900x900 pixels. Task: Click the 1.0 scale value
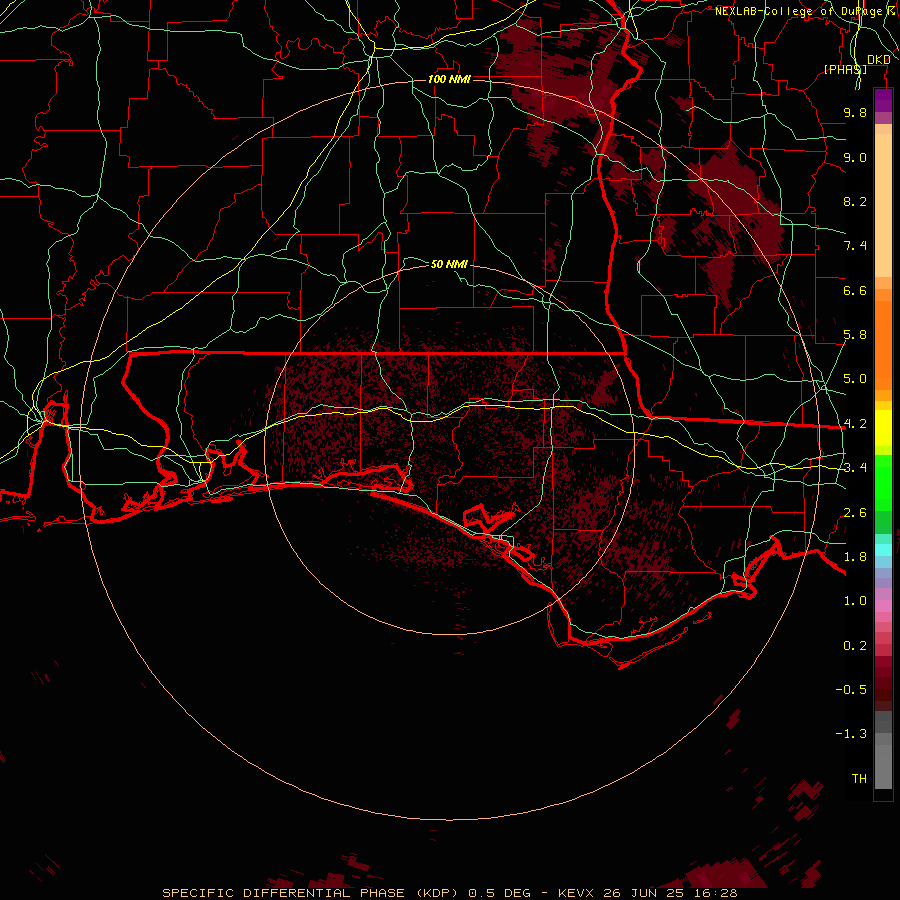tap(855, 601)
